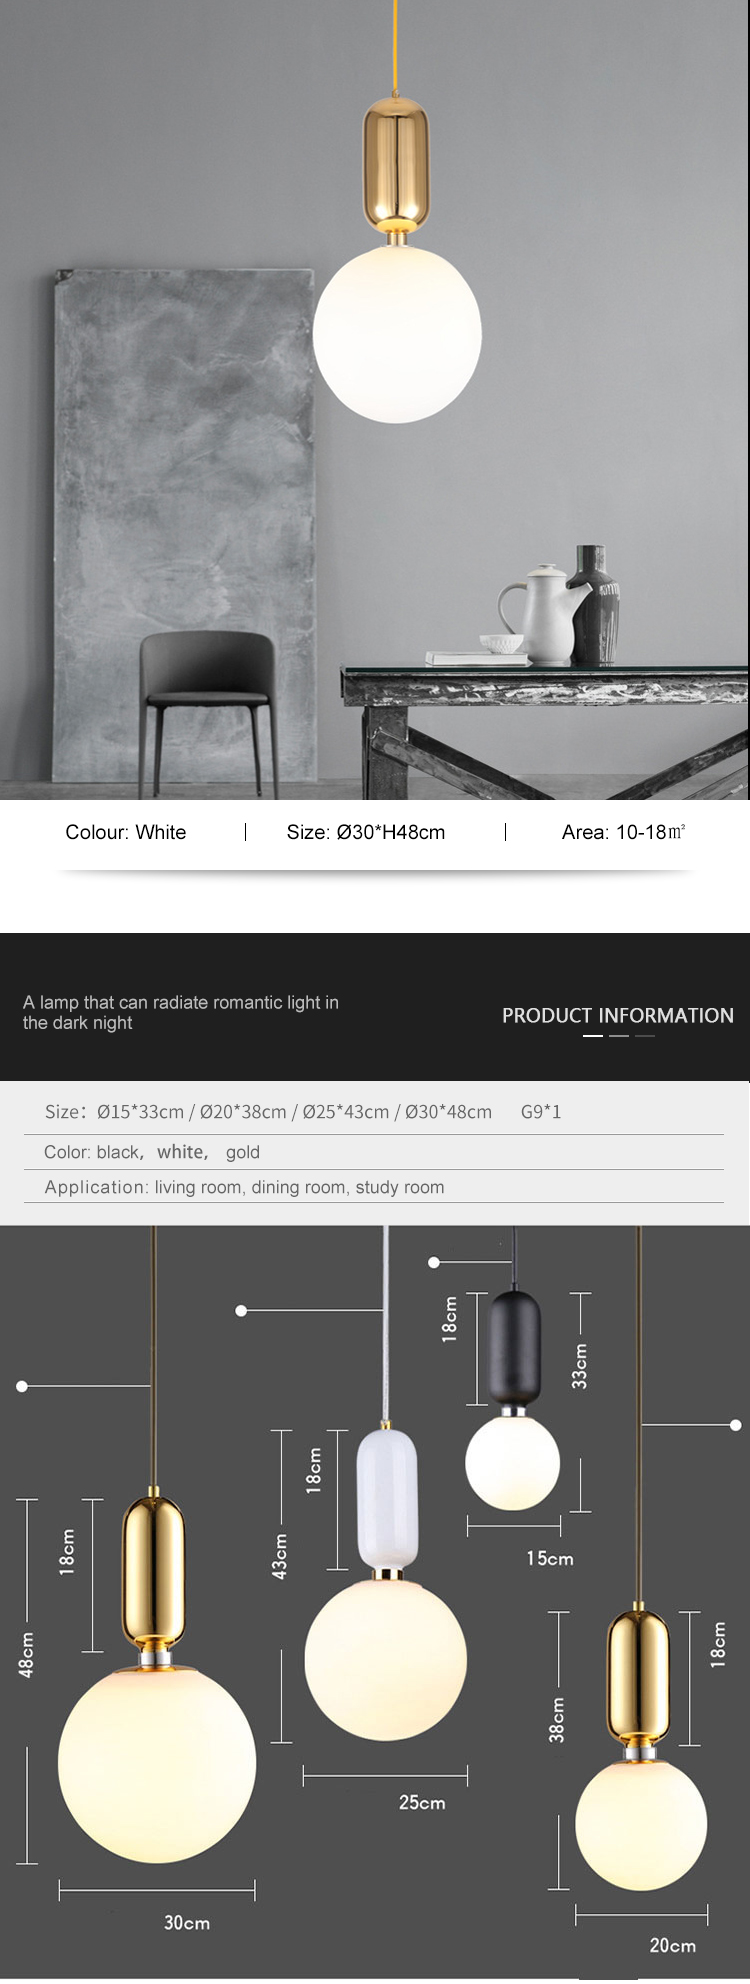
Task: Click the '43cm' height label
Action: coord(281,1557)
